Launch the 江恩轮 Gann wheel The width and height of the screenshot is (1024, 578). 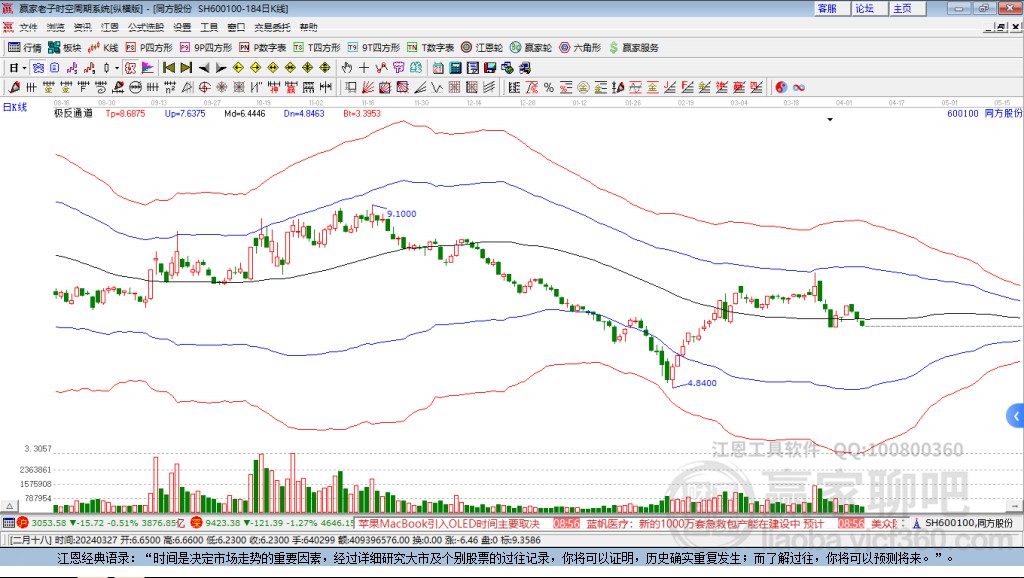[482, 48]
